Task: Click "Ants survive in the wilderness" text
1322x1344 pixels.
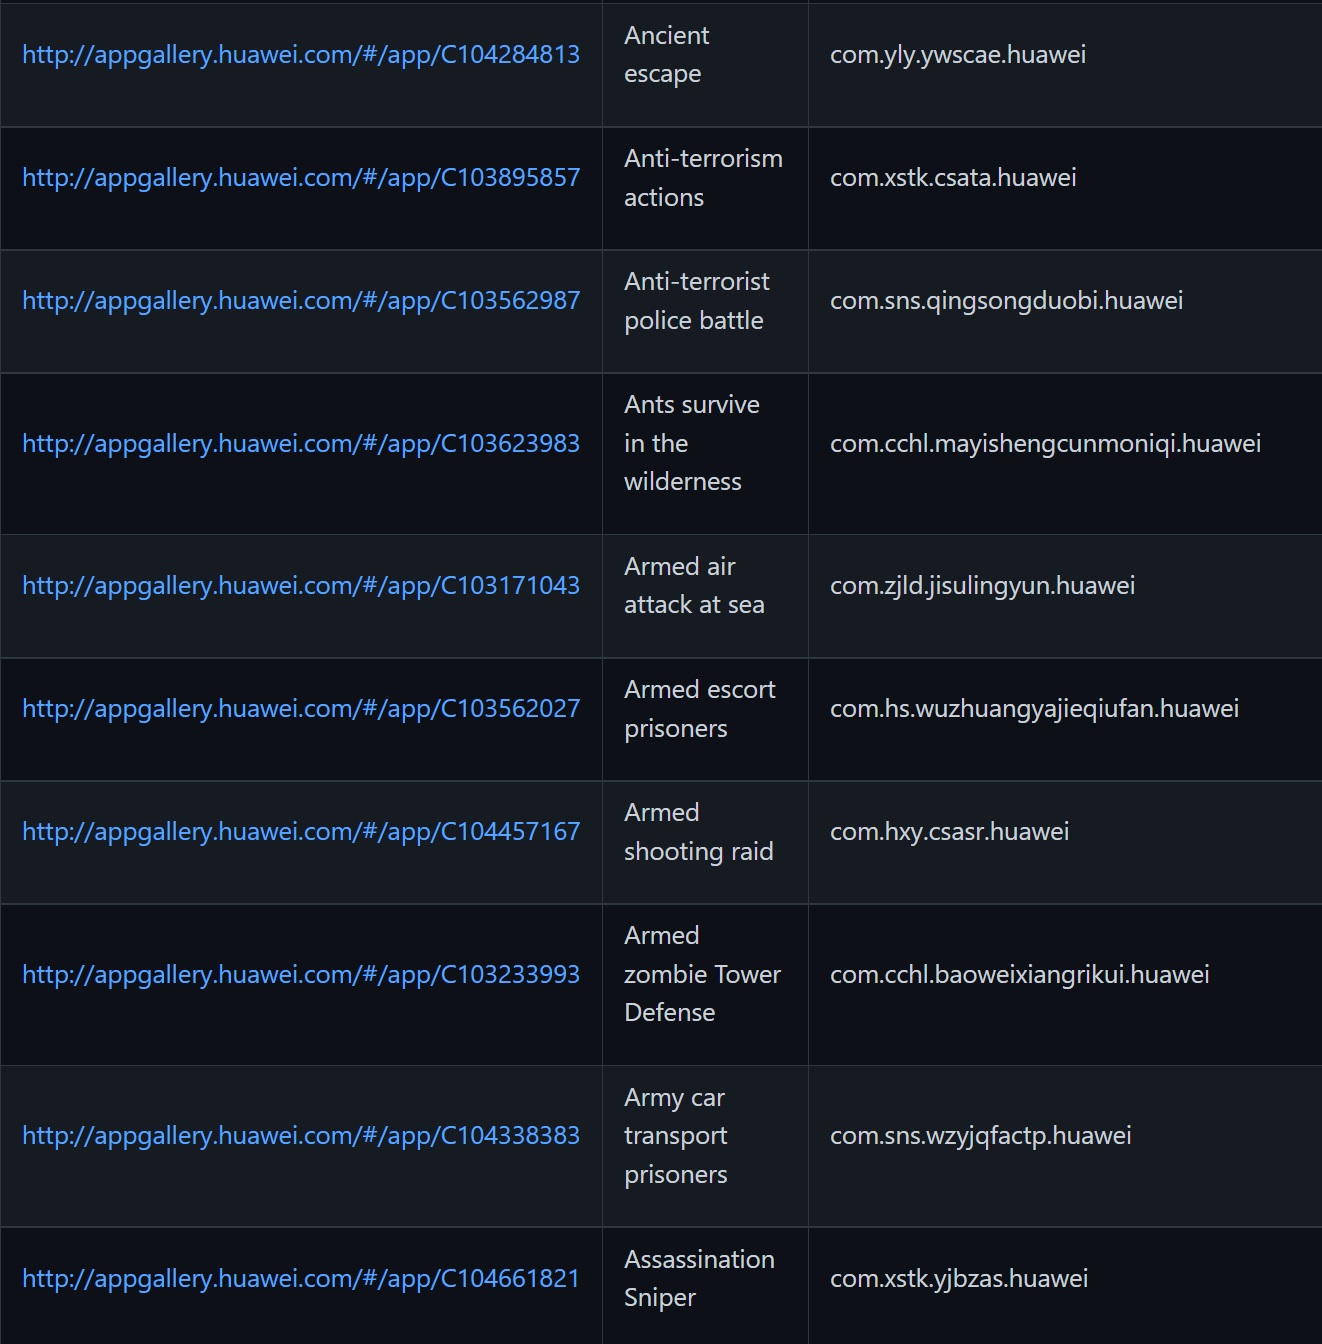Action: (691, 444)
